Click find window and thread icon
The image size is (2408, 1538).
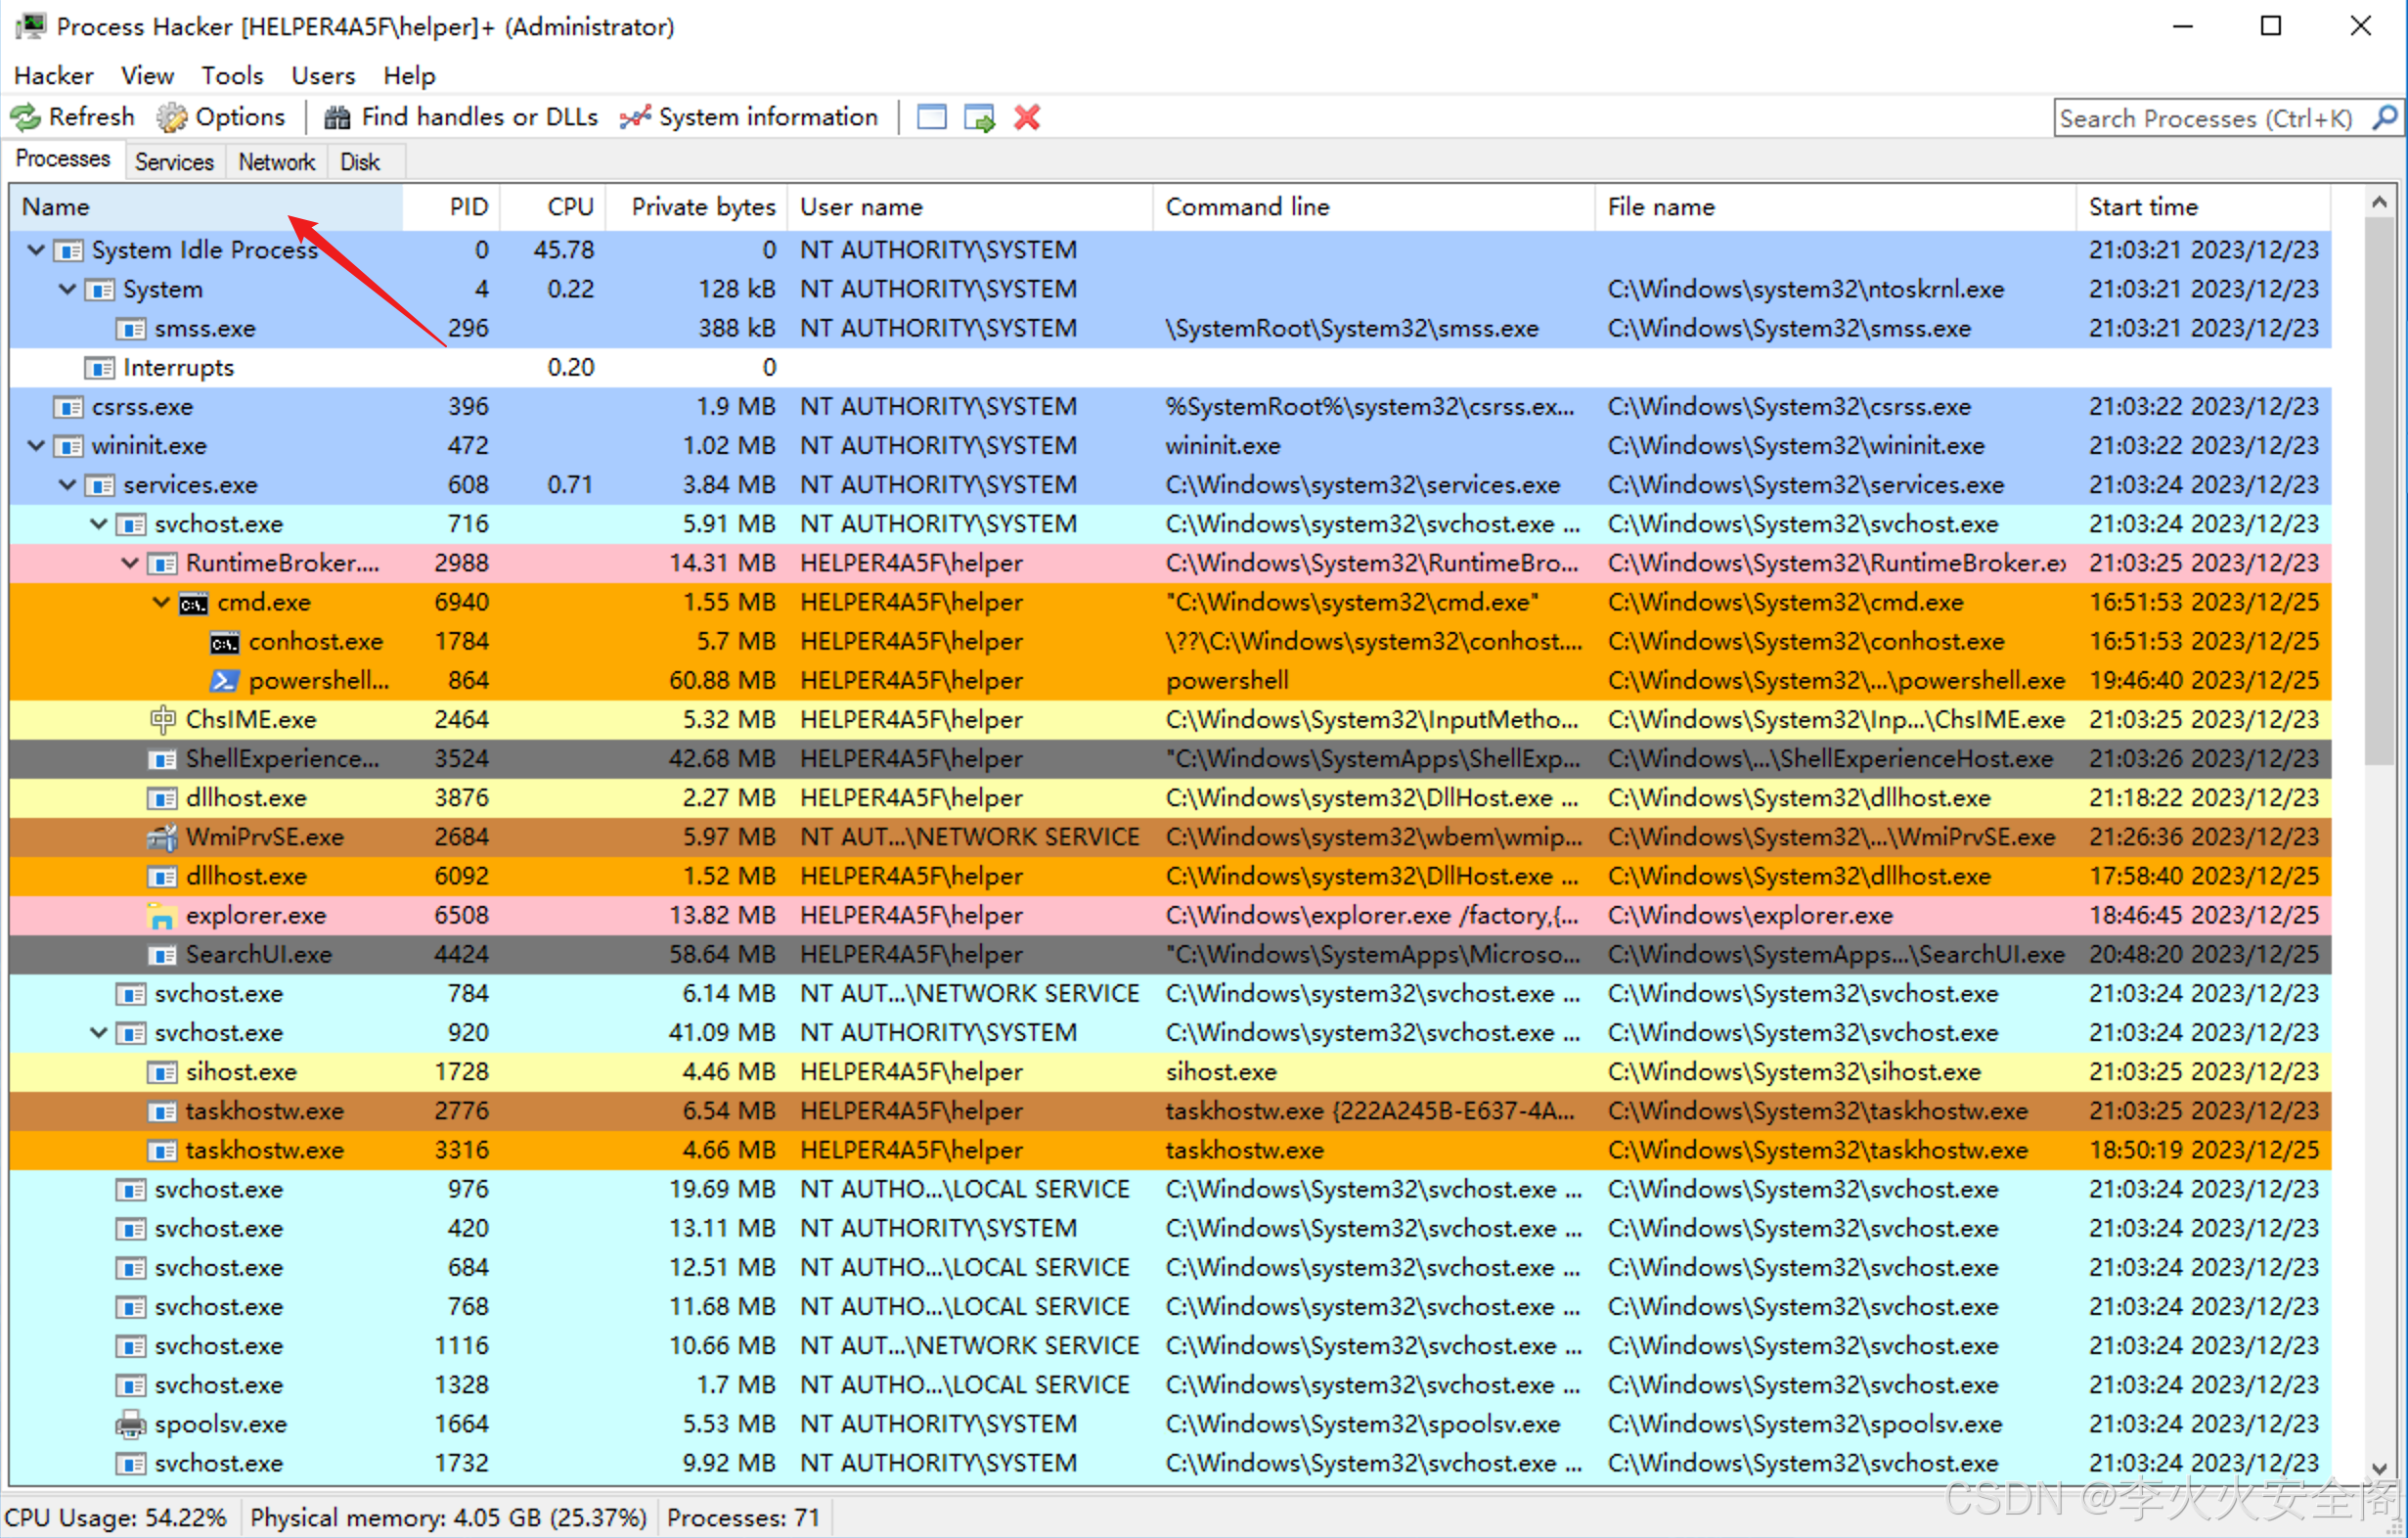[979, 118]
